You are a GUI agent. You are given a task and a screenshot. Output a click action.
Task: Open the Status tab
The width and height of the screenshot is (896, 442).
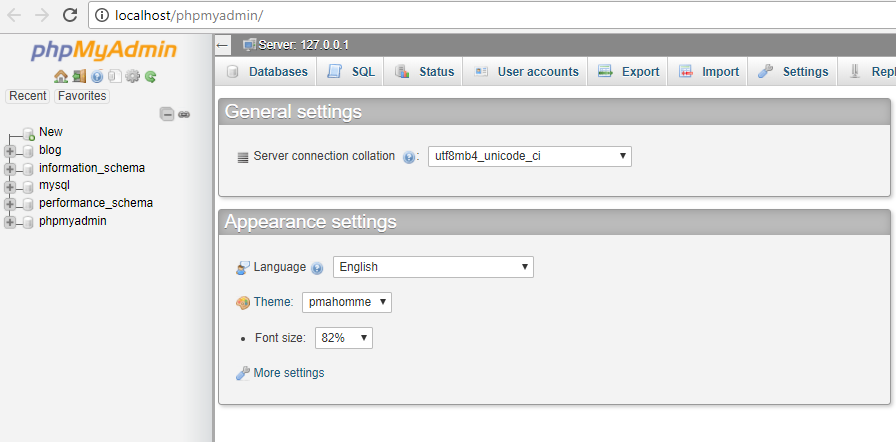[423, 72]
